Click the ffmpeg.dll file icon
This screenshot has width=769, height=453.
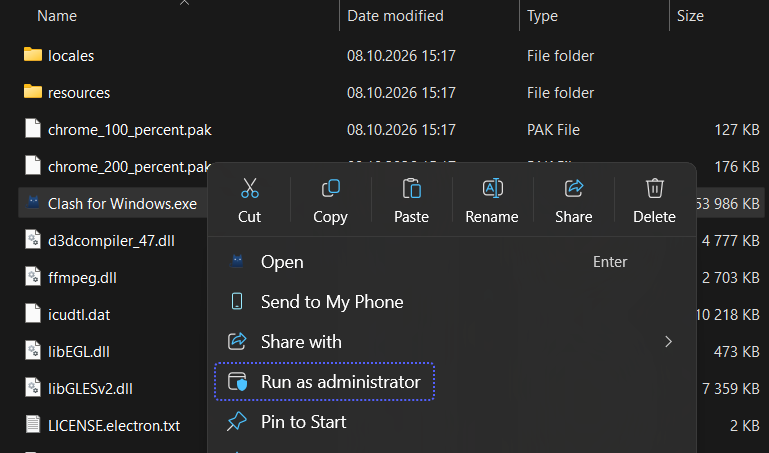33,277
